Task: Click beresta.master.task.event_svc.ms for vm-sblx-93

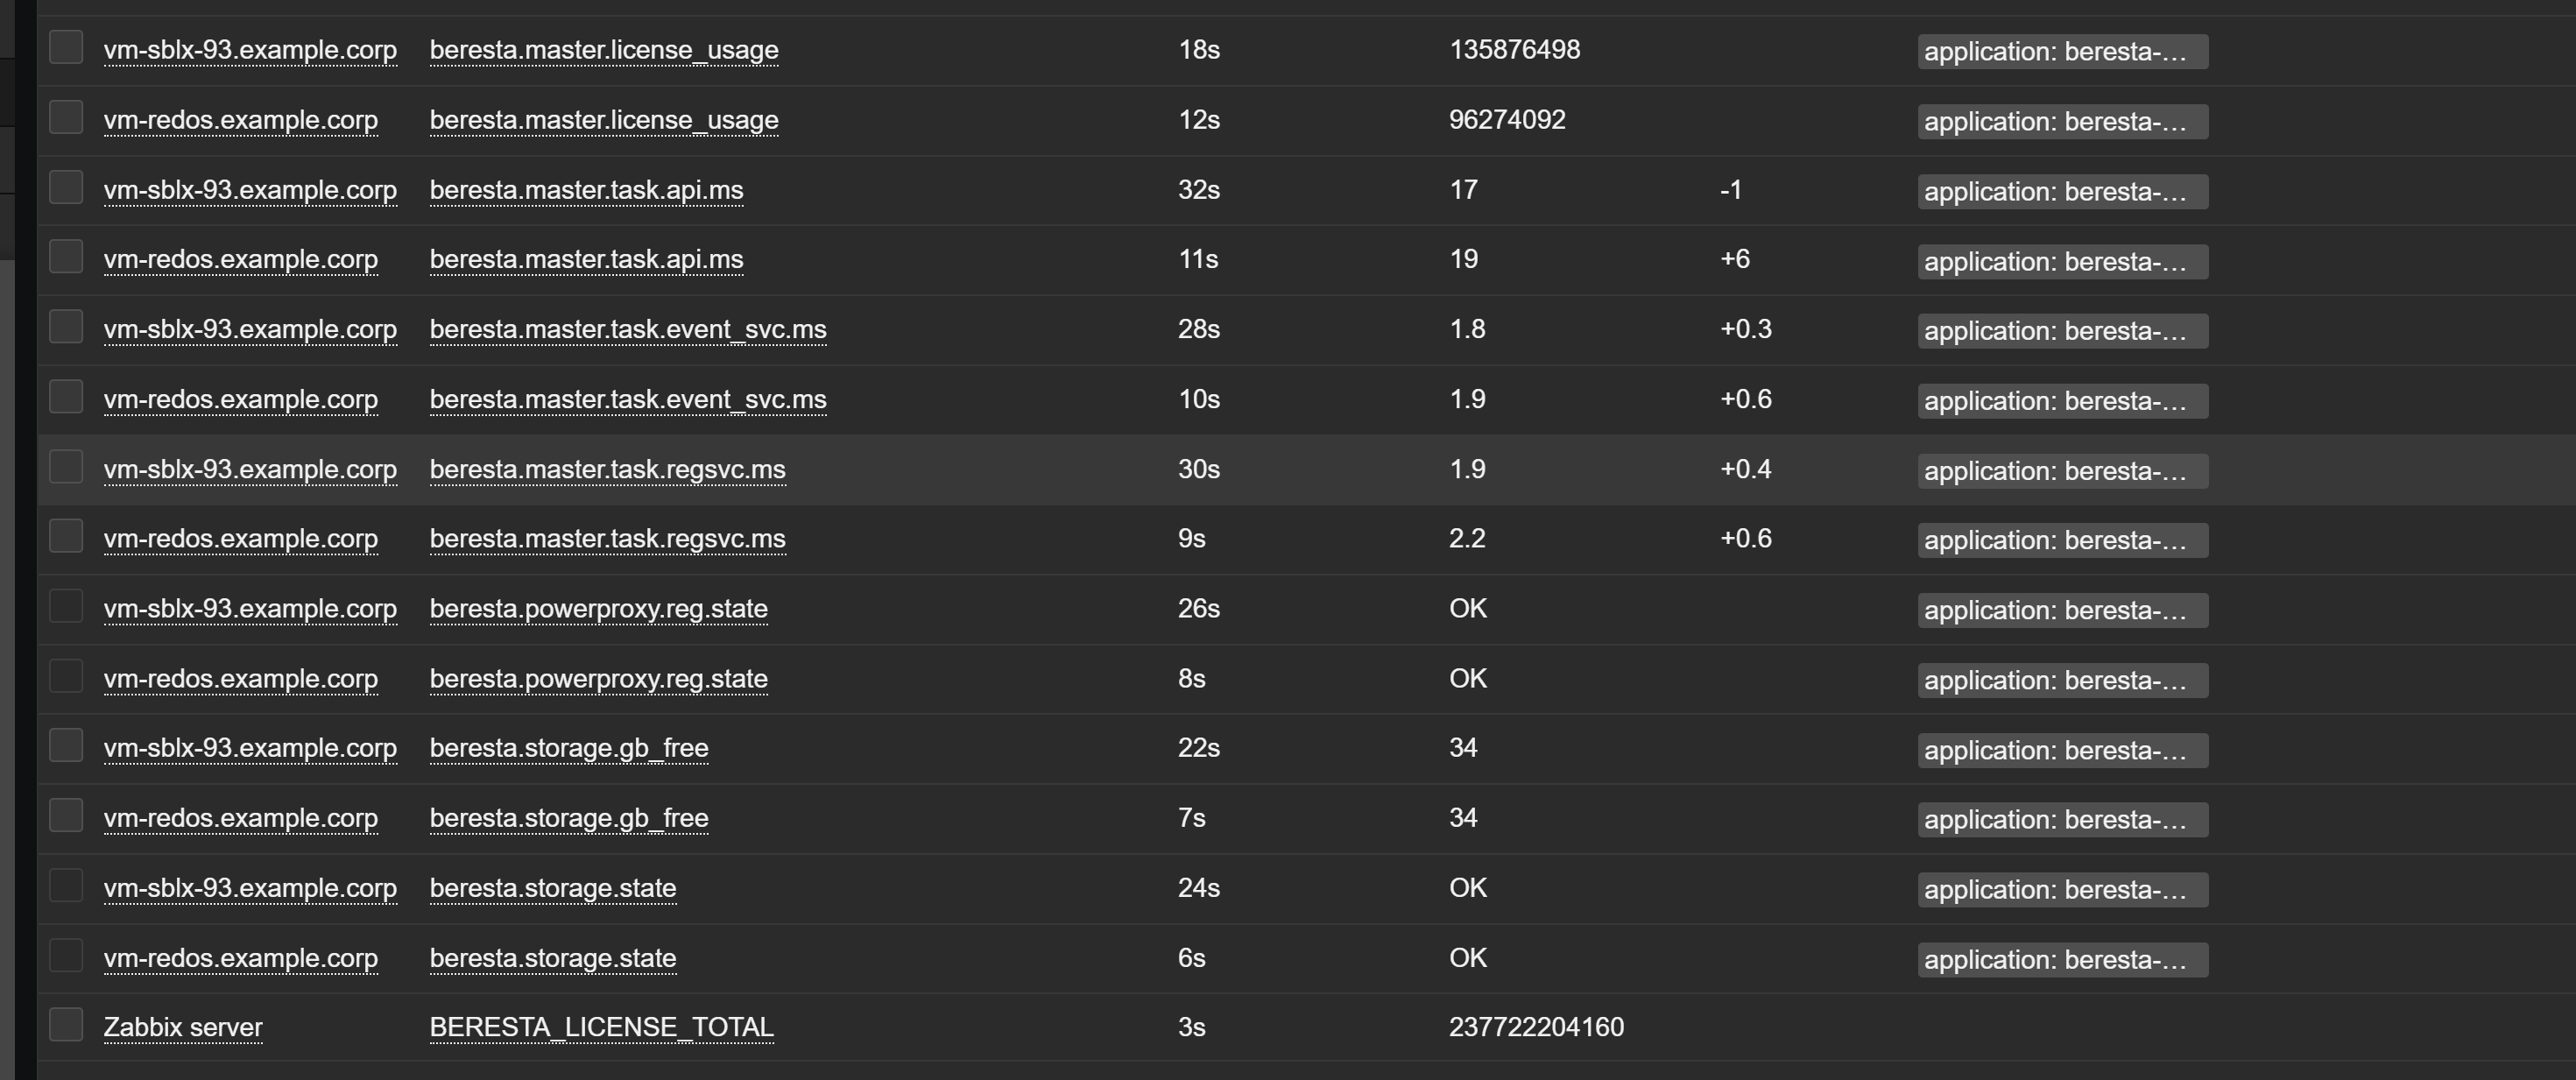Action: pyautogui.click(x=627, y=329)
